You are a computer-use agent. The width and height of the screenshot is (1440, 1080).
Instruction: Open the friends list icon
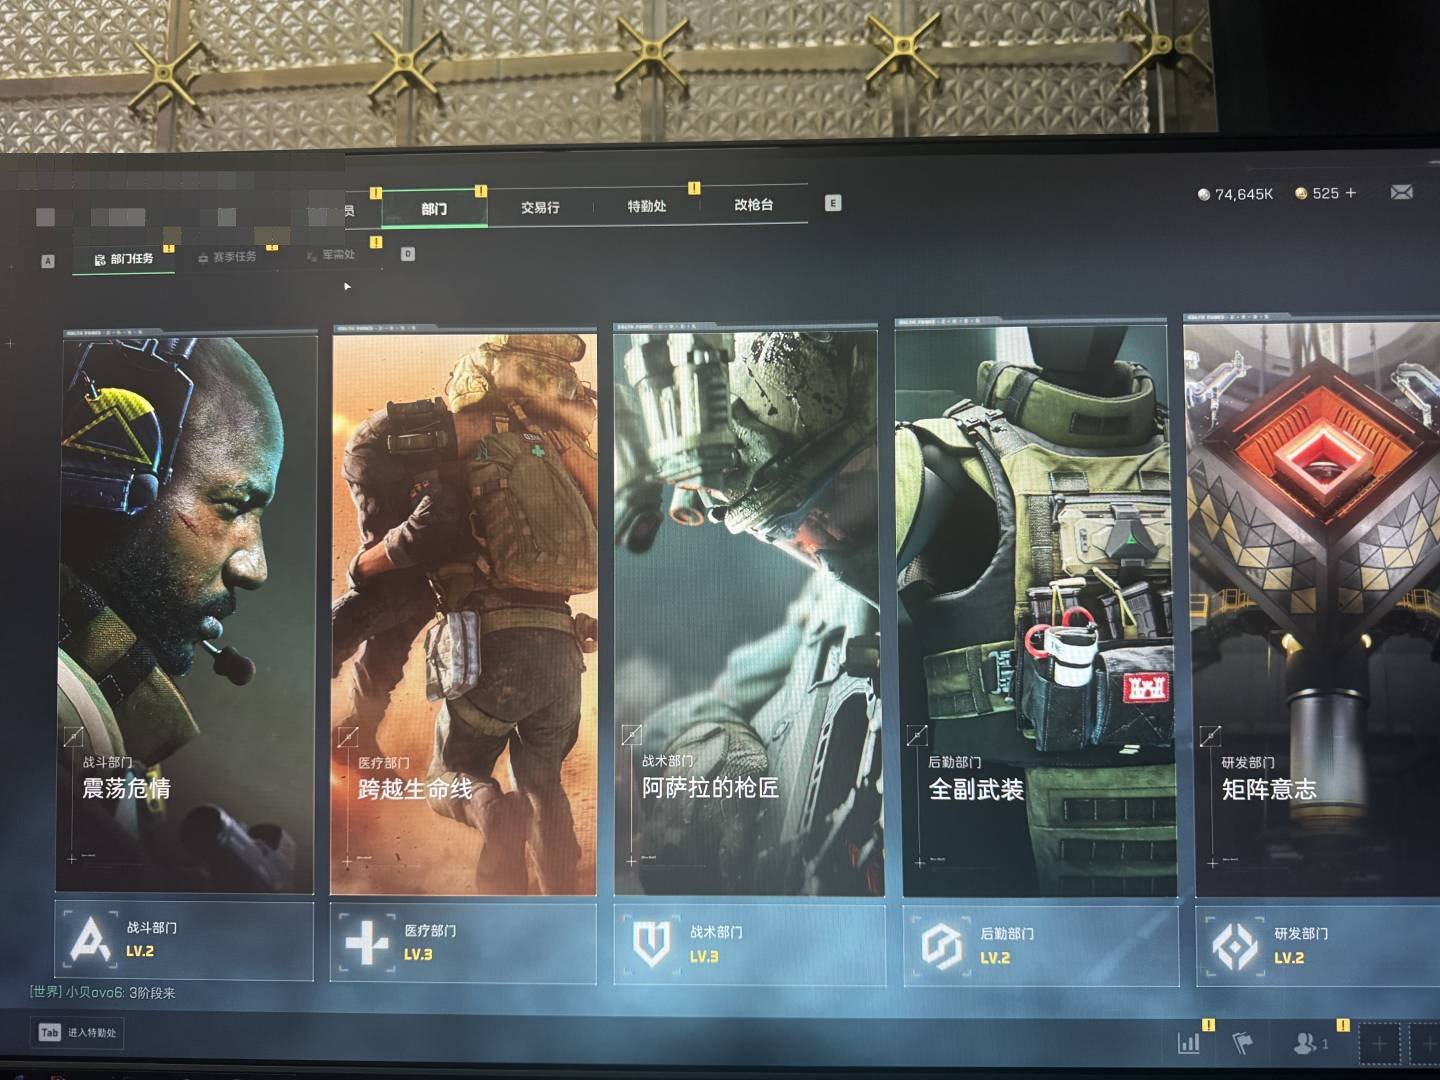click(x=1307, y=1043)
